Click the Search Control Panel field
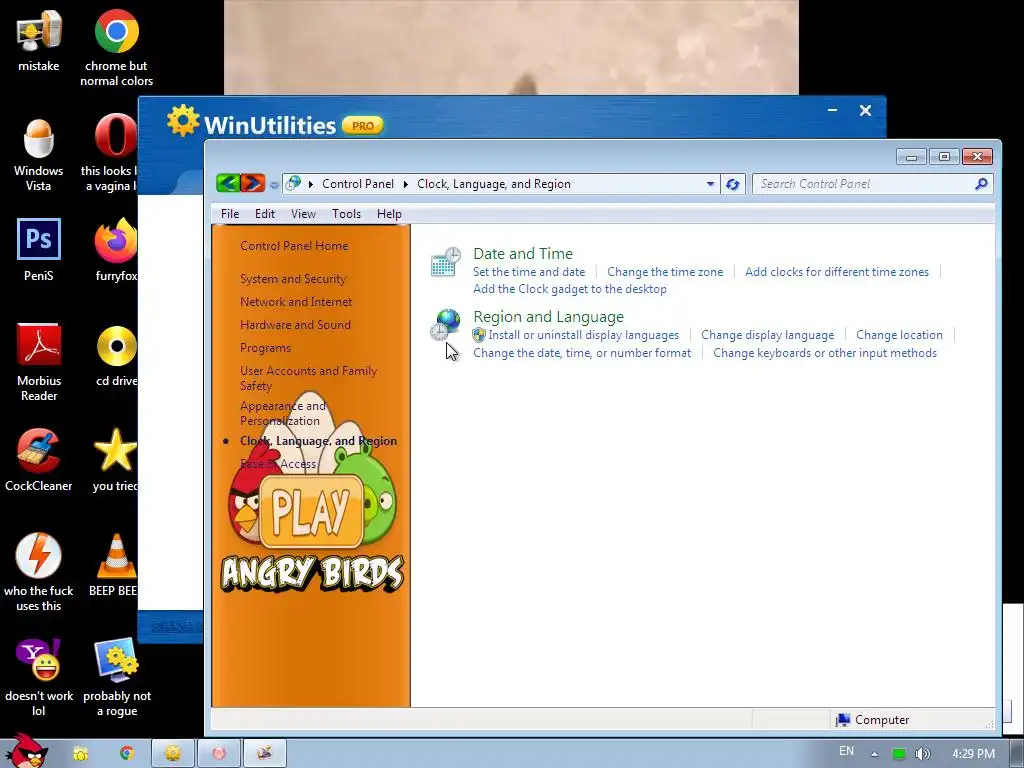The width and height of the screenshot is (1024, 768). tap(872, 184)
